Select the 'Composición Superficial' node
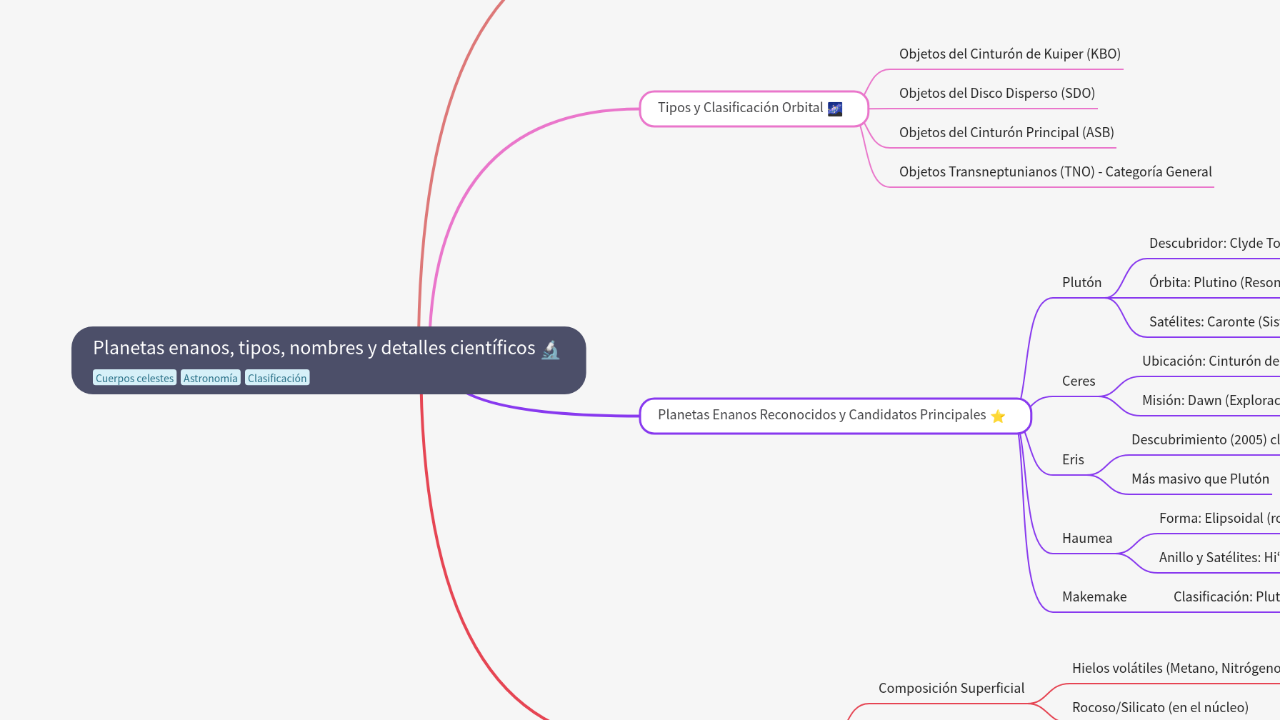Viewport: 1280px width, 720px height. click(951, 688)
